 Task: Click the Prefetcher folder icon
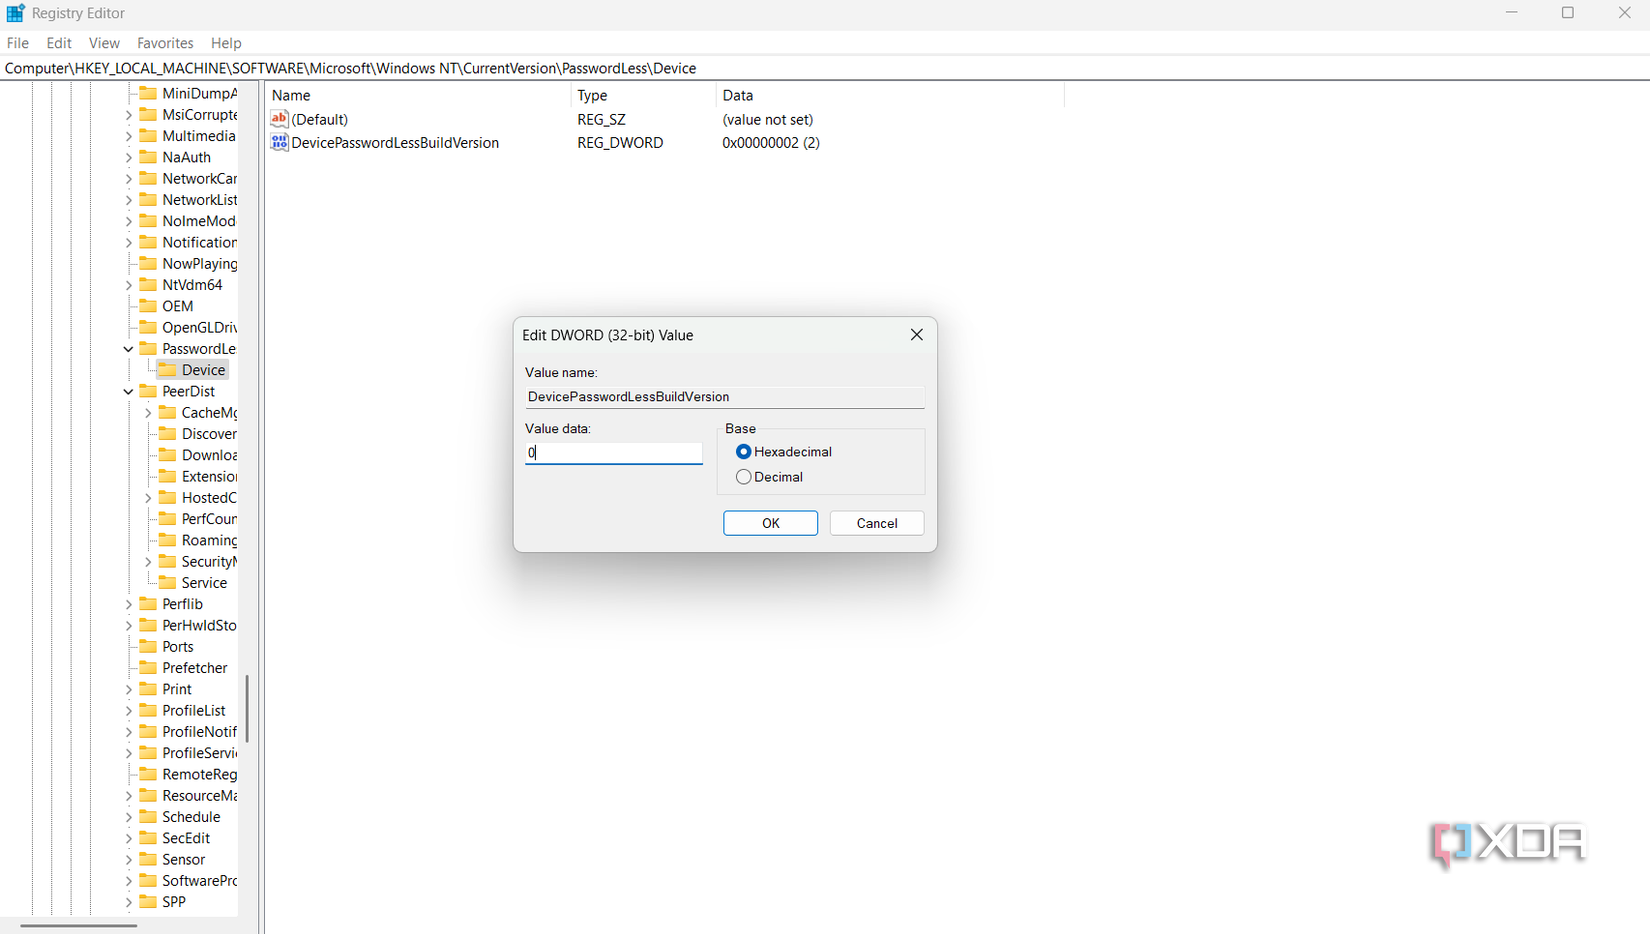(148, 668)
